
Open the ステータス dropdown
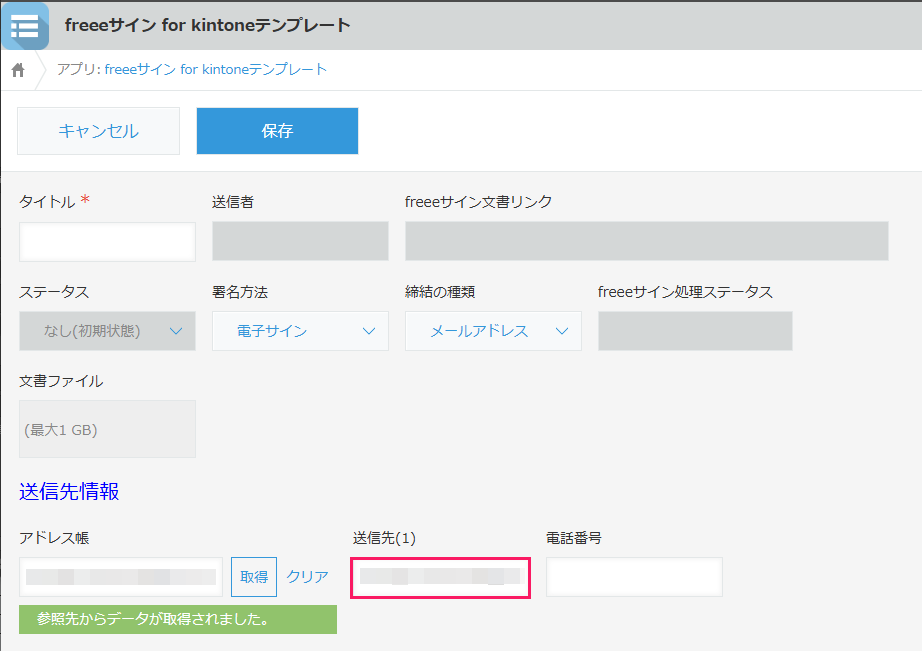tap(107, 331)
